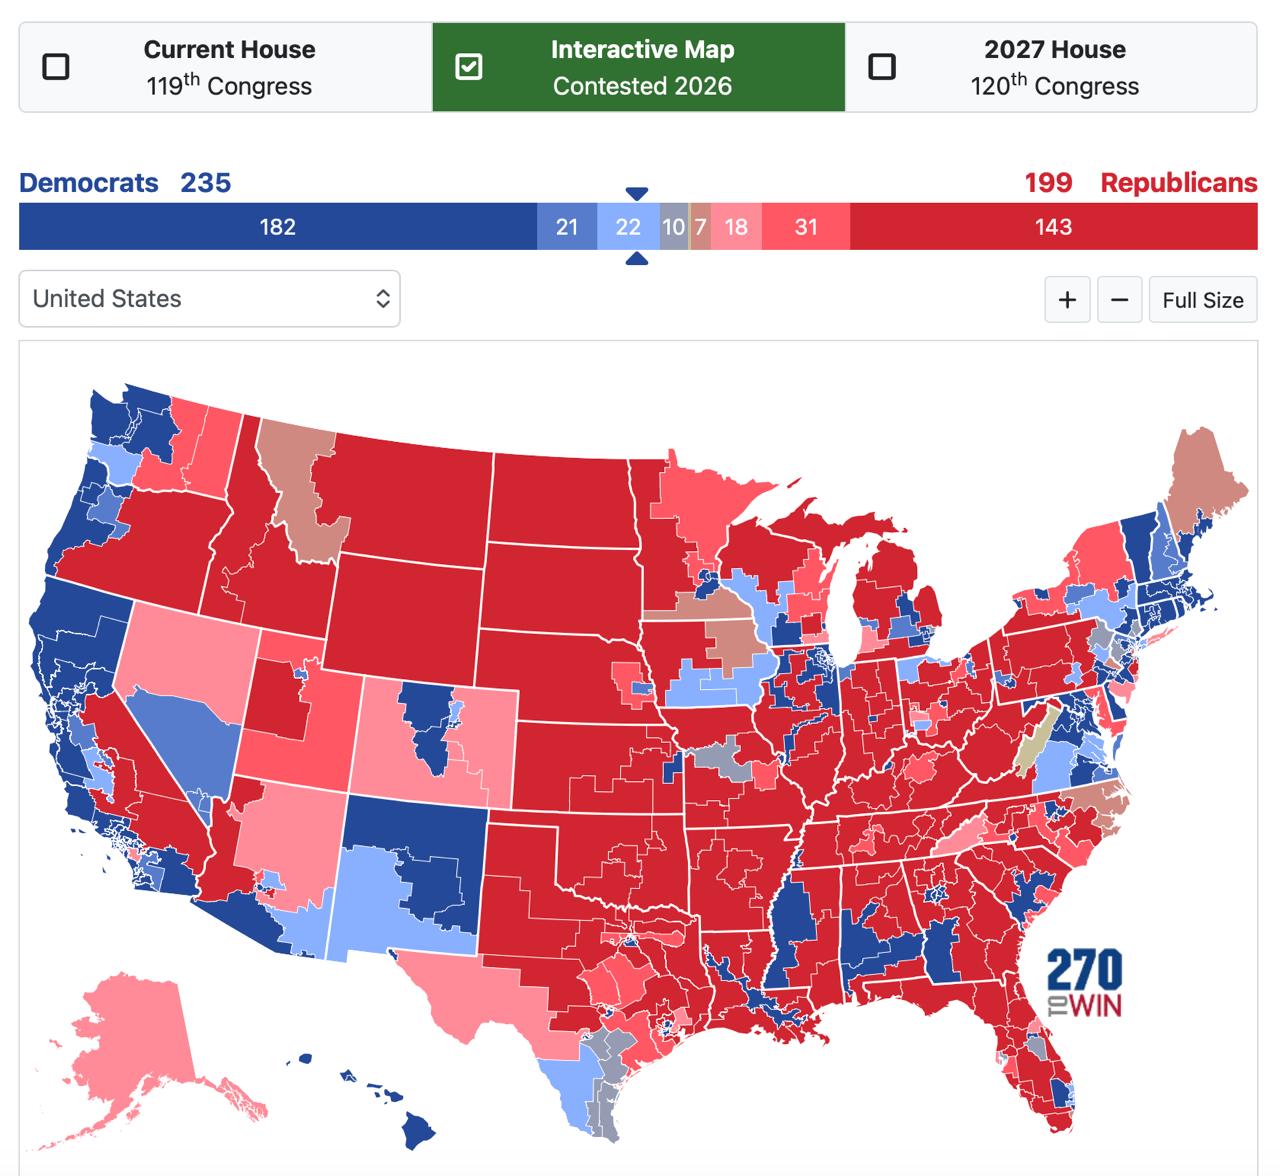
Task: Open the United States state dropdown
Action: tap(209, 298)
